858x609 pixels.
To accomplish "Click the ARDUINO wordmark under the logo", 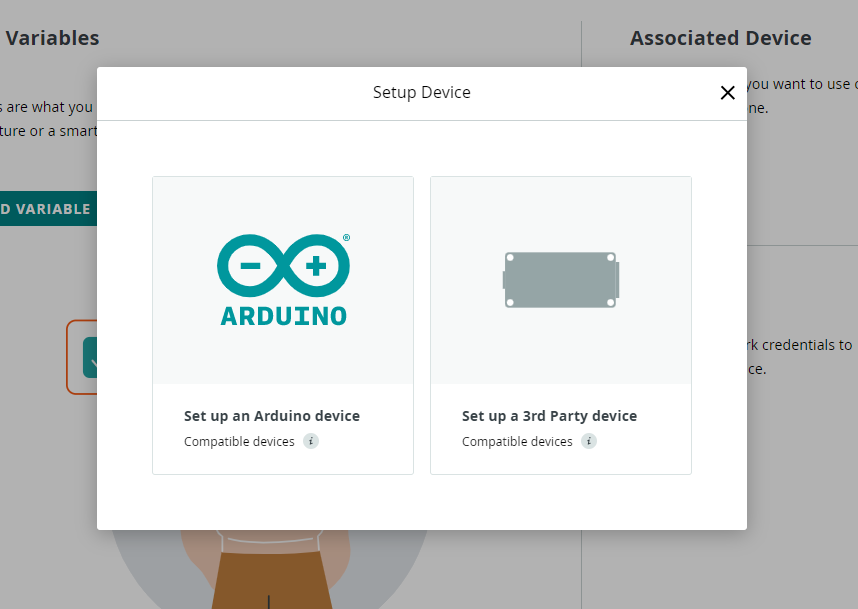I will pyautogui.click(x=283, y=316).
